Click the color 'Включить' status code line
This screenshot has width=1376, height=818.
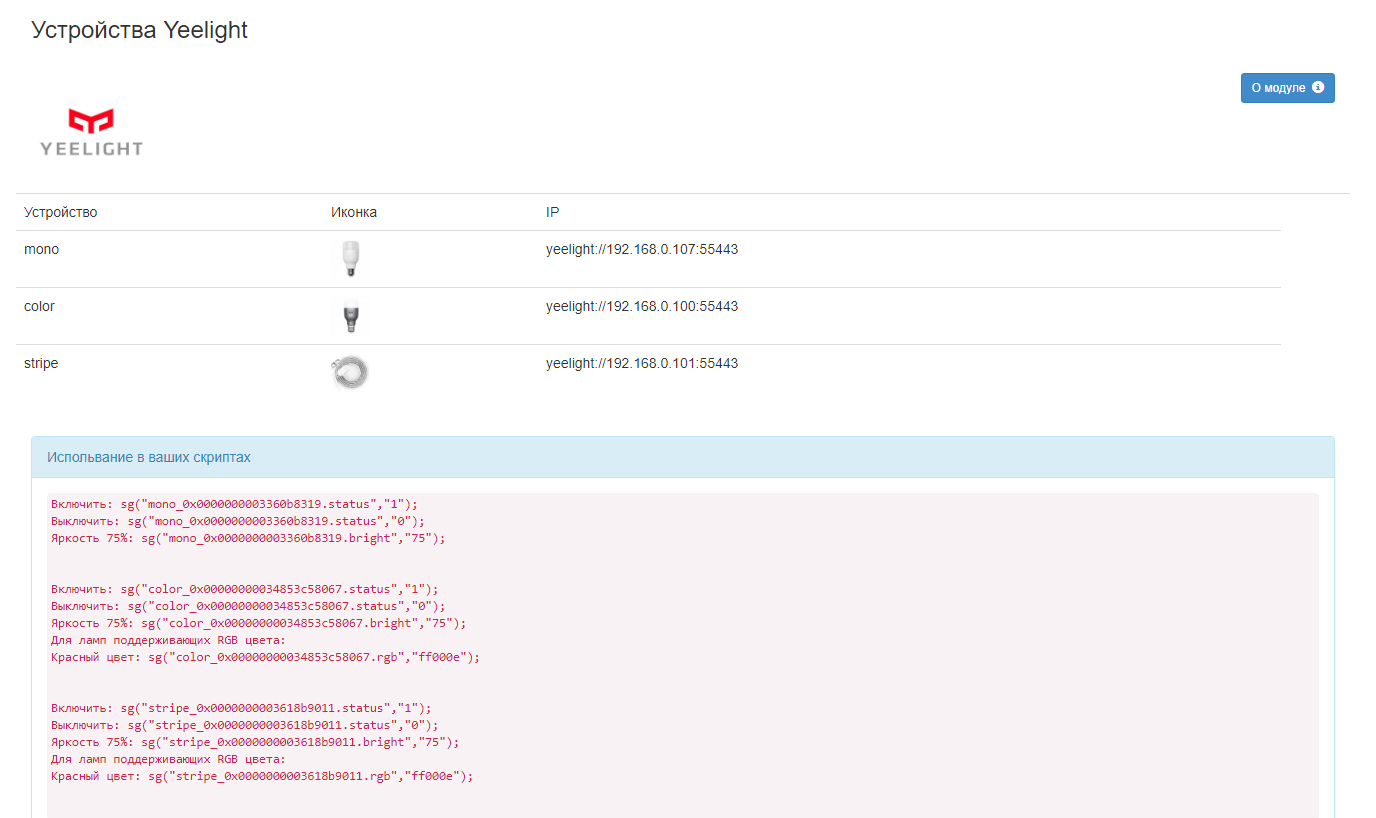245,589
